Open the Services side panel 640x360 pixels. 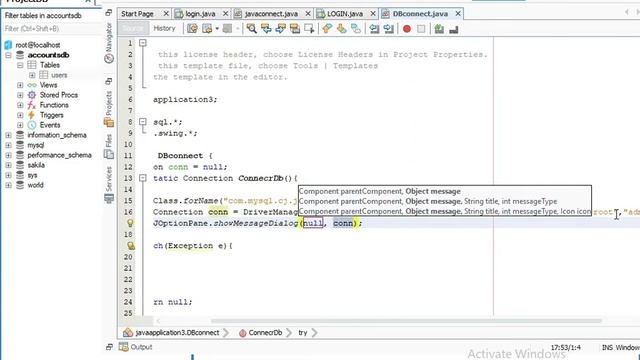point(109,184)
